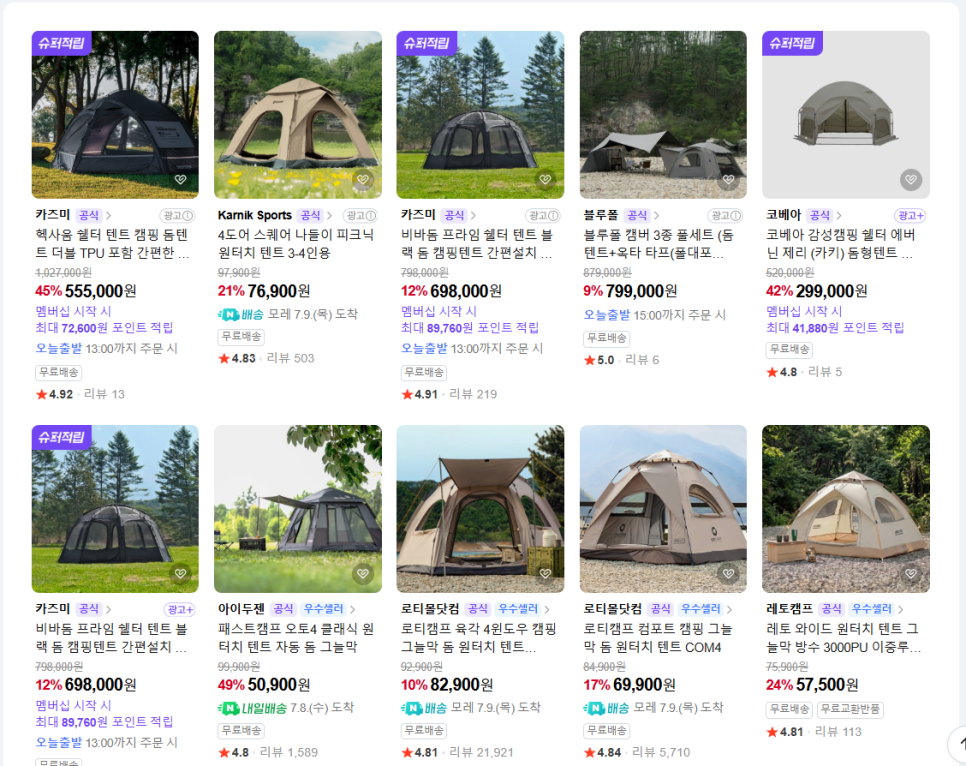Click 우수셀러 badge beside 아이두젠
The height and width of the screenshot is (766, 966).
point(323,609)
